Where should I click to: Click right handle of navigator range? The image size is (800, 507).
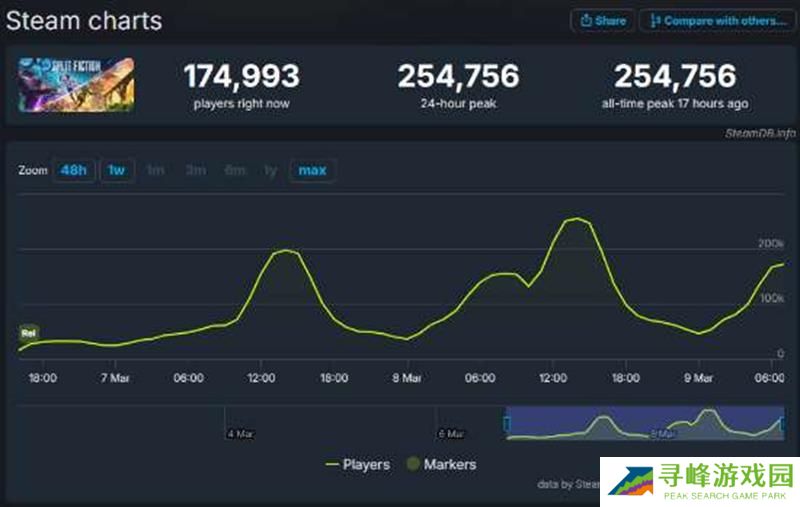[x=782, y=424]
